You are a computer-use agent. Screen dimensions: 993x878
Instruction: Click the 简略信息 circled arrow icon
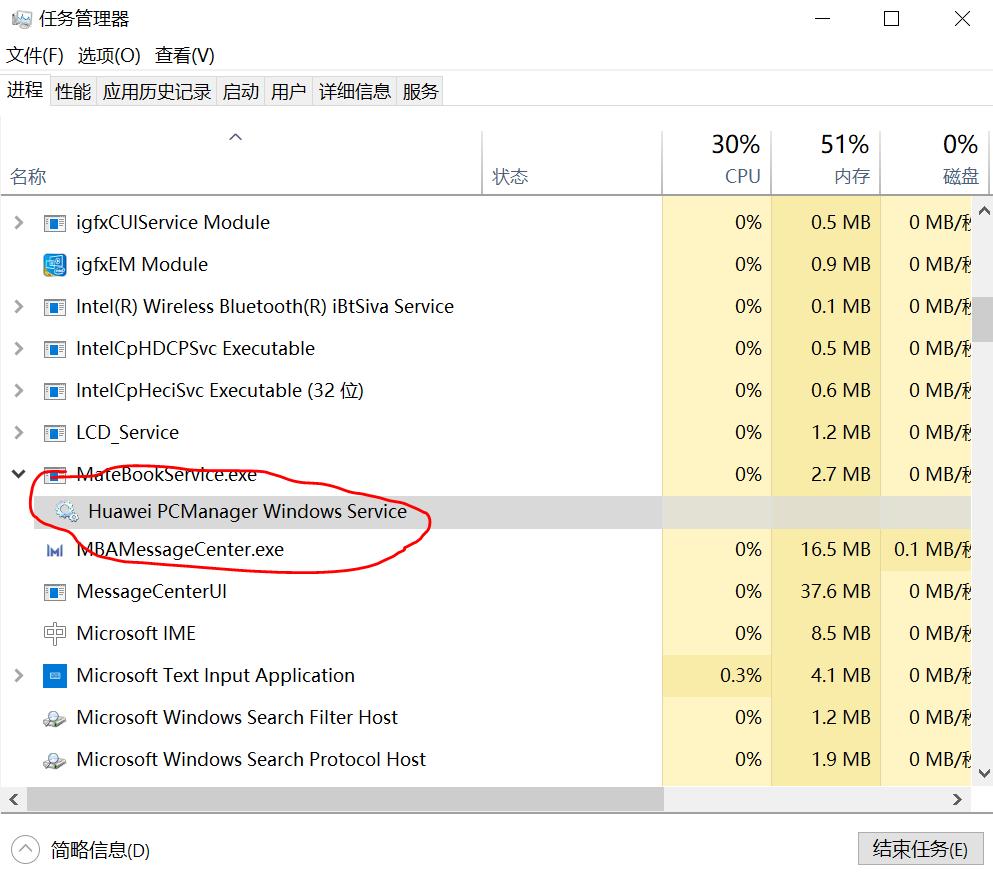click(25, 849)
